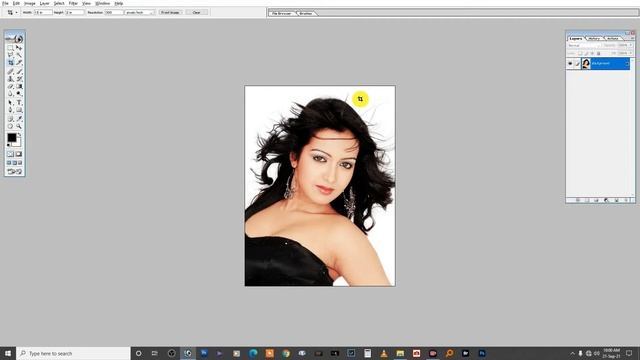Reset to default black and white colors
Image resolution: width=640 pixels, height=360 pixels.
9,145
